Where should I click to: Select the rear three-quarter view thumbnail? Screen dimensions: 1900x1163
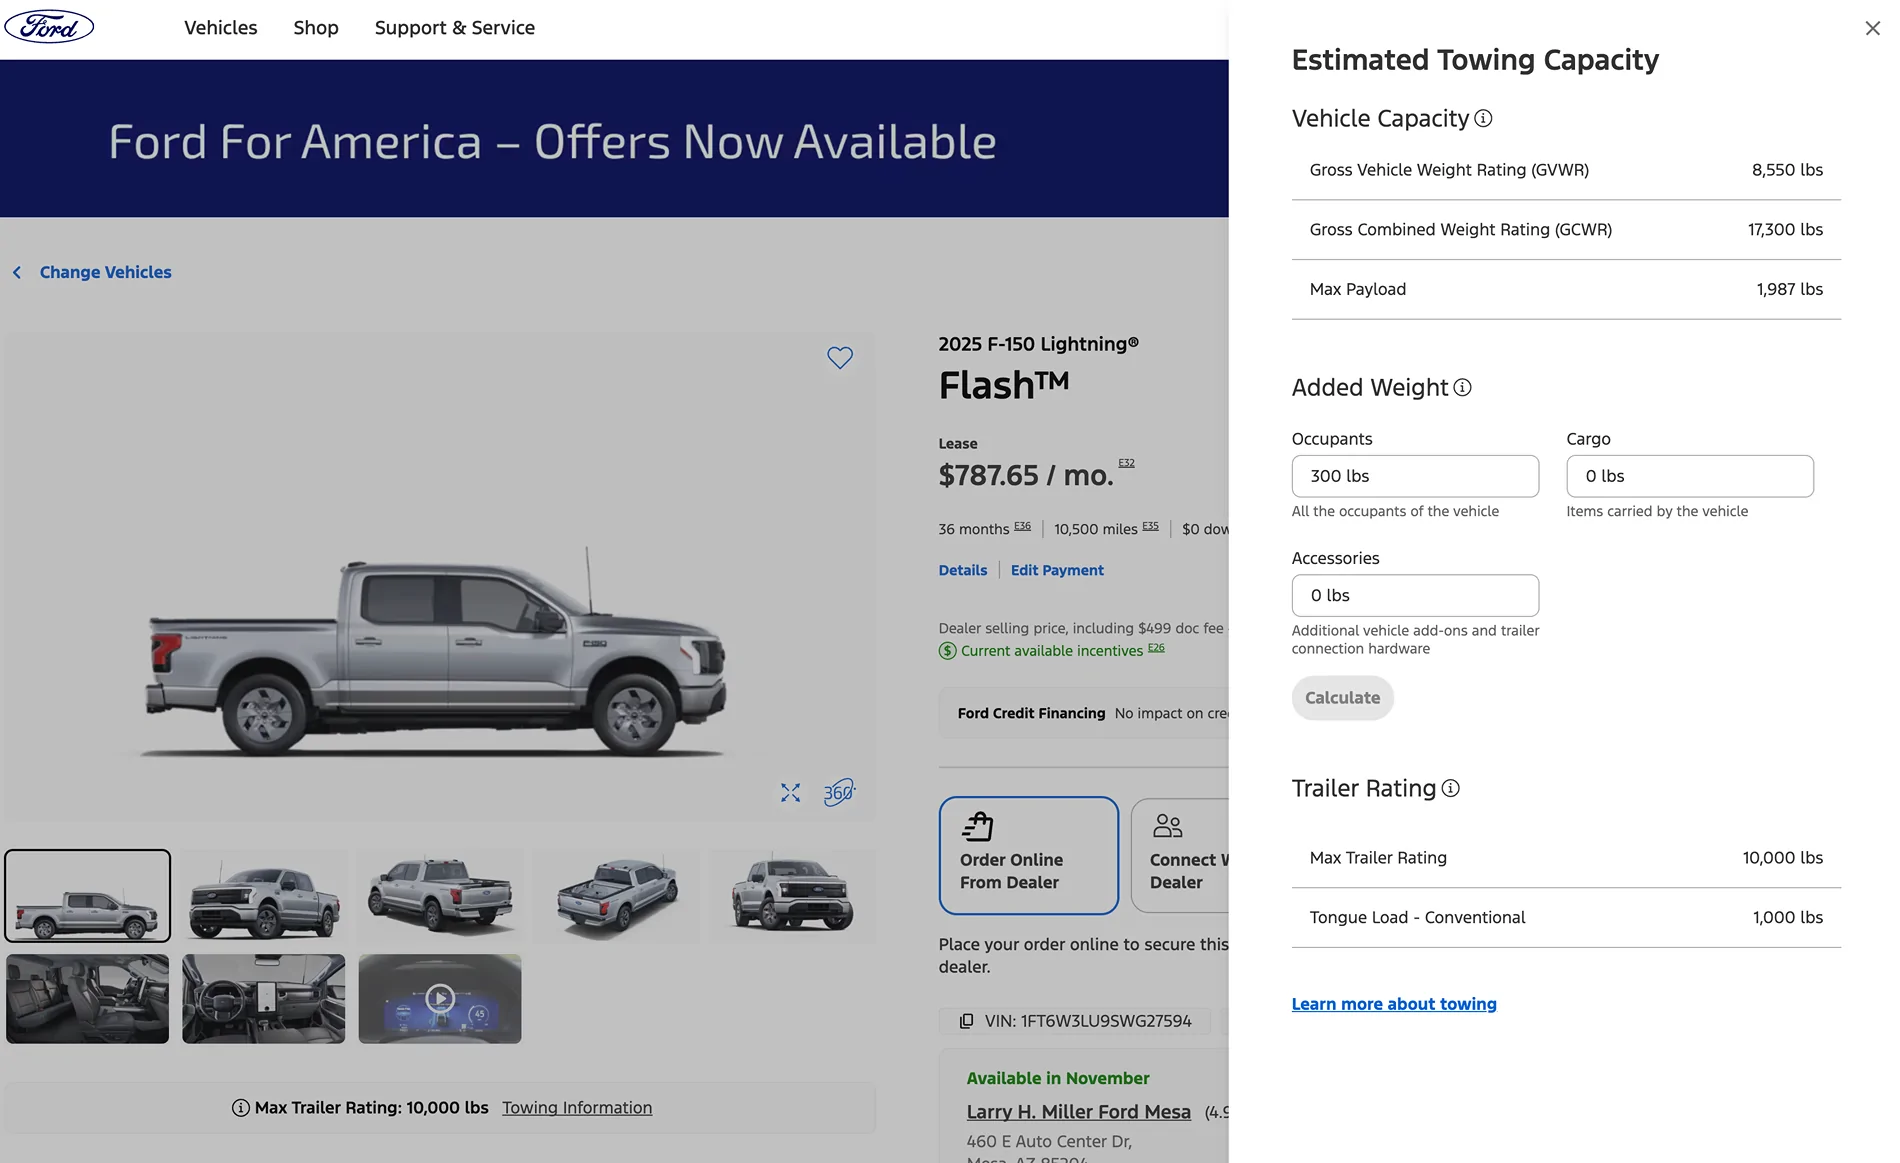click(440, 896)
